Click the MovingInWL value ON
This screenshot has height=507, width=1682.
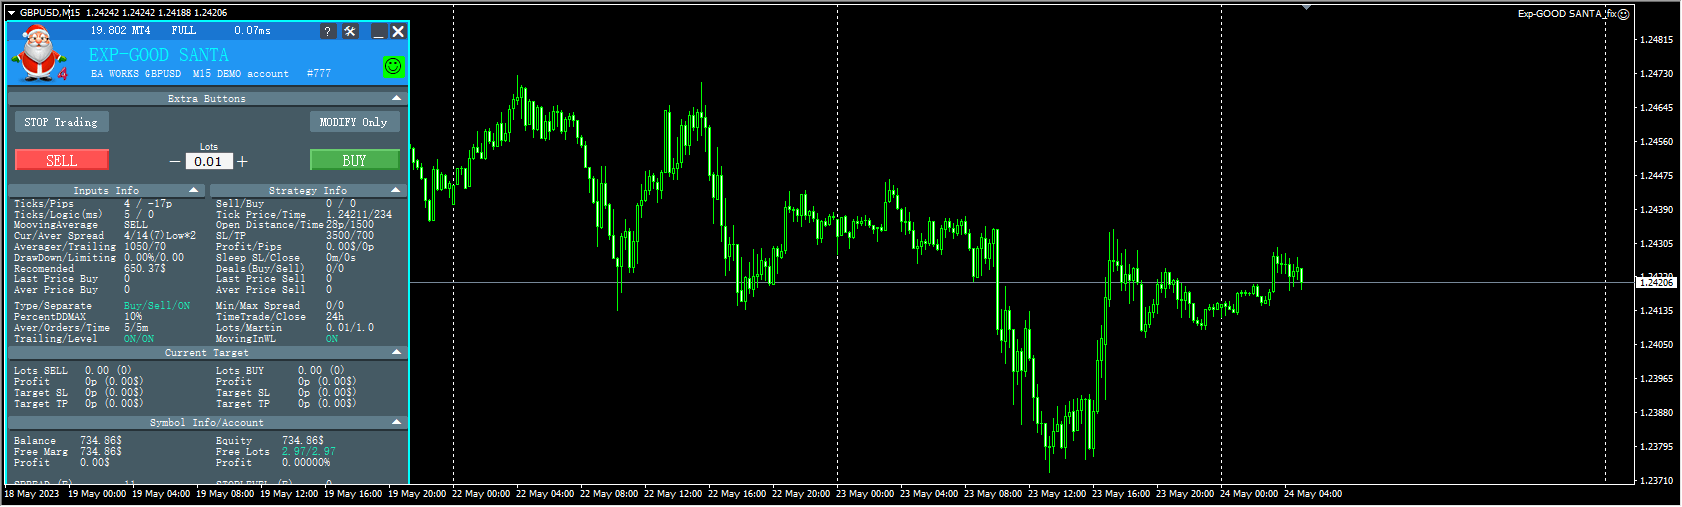[x=332, y=339]
